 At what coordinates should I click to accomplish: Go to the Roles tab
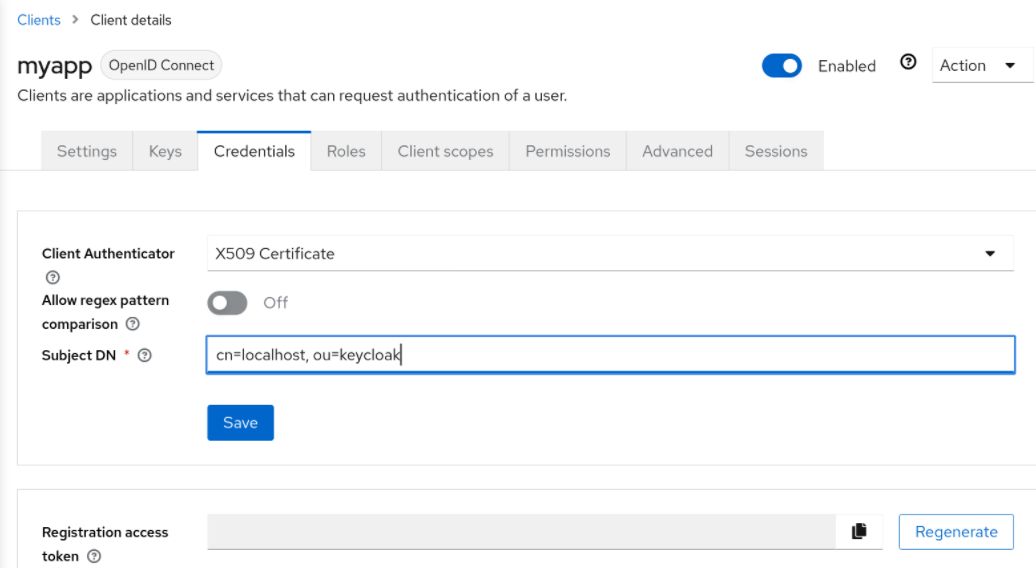(x=346, y=151)
